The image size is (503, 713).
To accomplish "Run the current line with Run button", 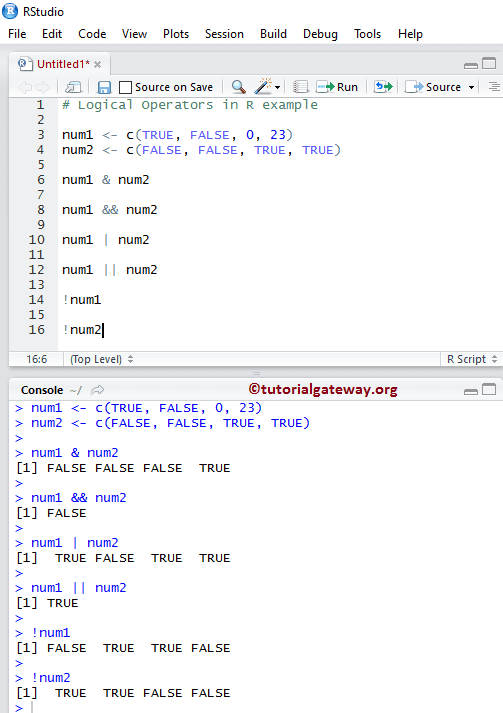I will (337, 86).
